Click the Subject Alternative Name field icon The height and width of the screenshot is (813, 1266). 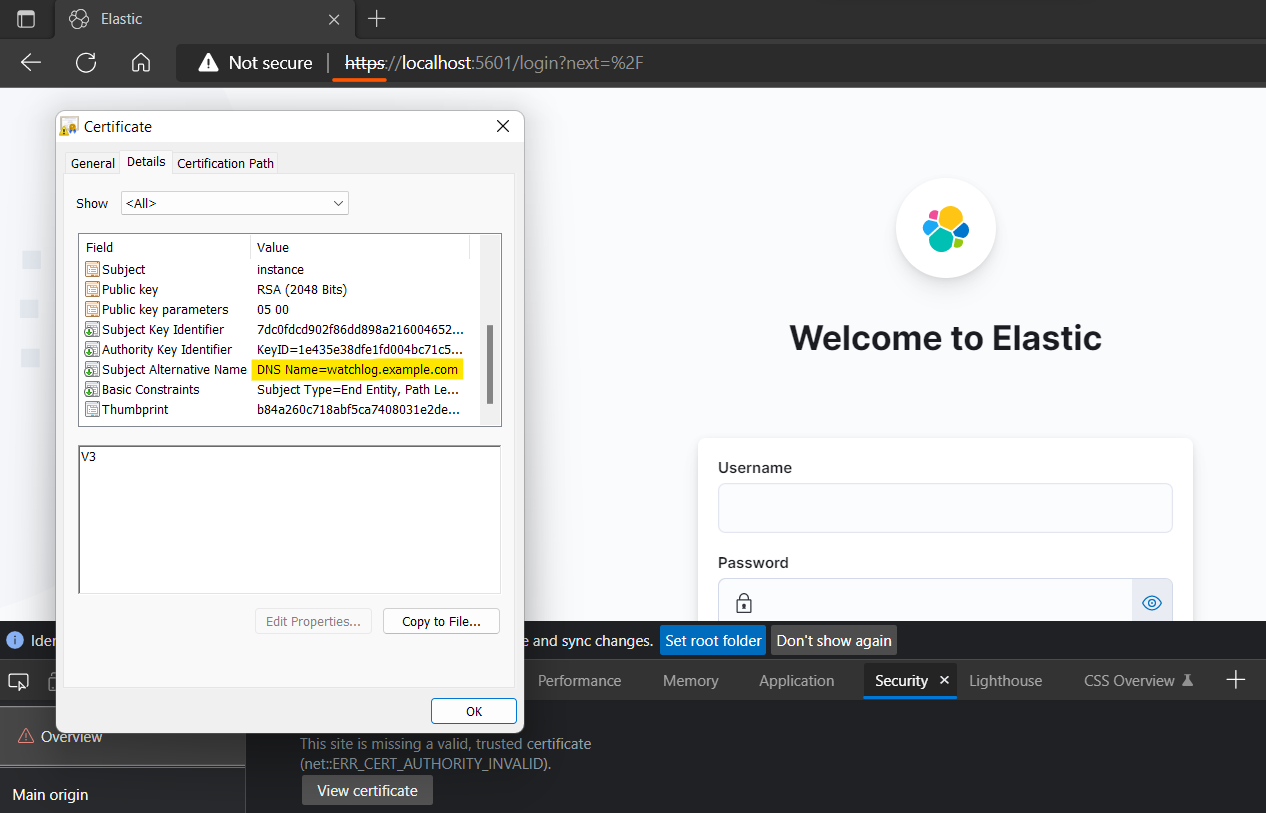click(x=93, y=369)
